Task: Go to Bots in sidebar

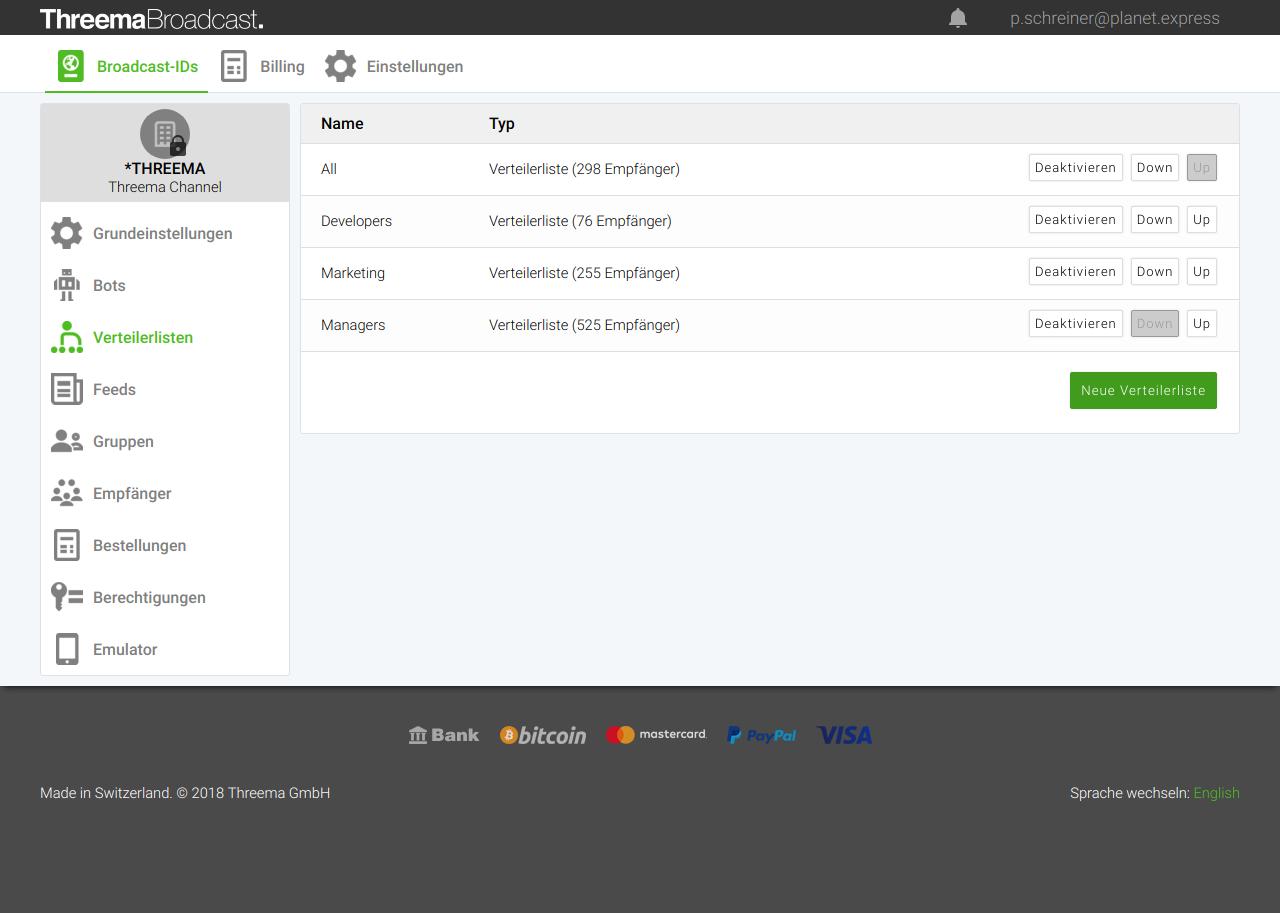Action: [x=165, y=285]
